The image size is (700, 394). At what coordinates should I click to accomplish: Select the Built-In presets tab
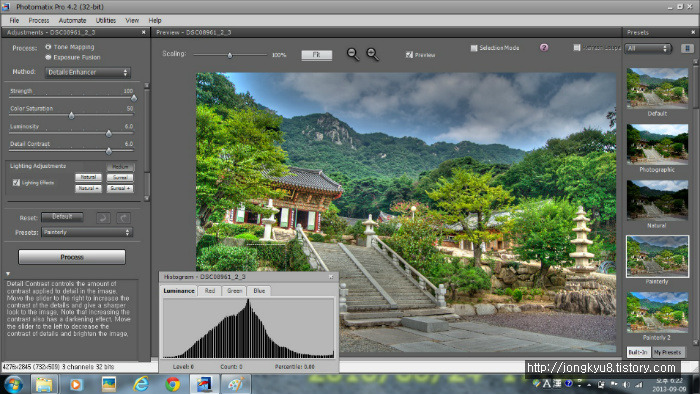pyautogui.click(x=638, y=353)
